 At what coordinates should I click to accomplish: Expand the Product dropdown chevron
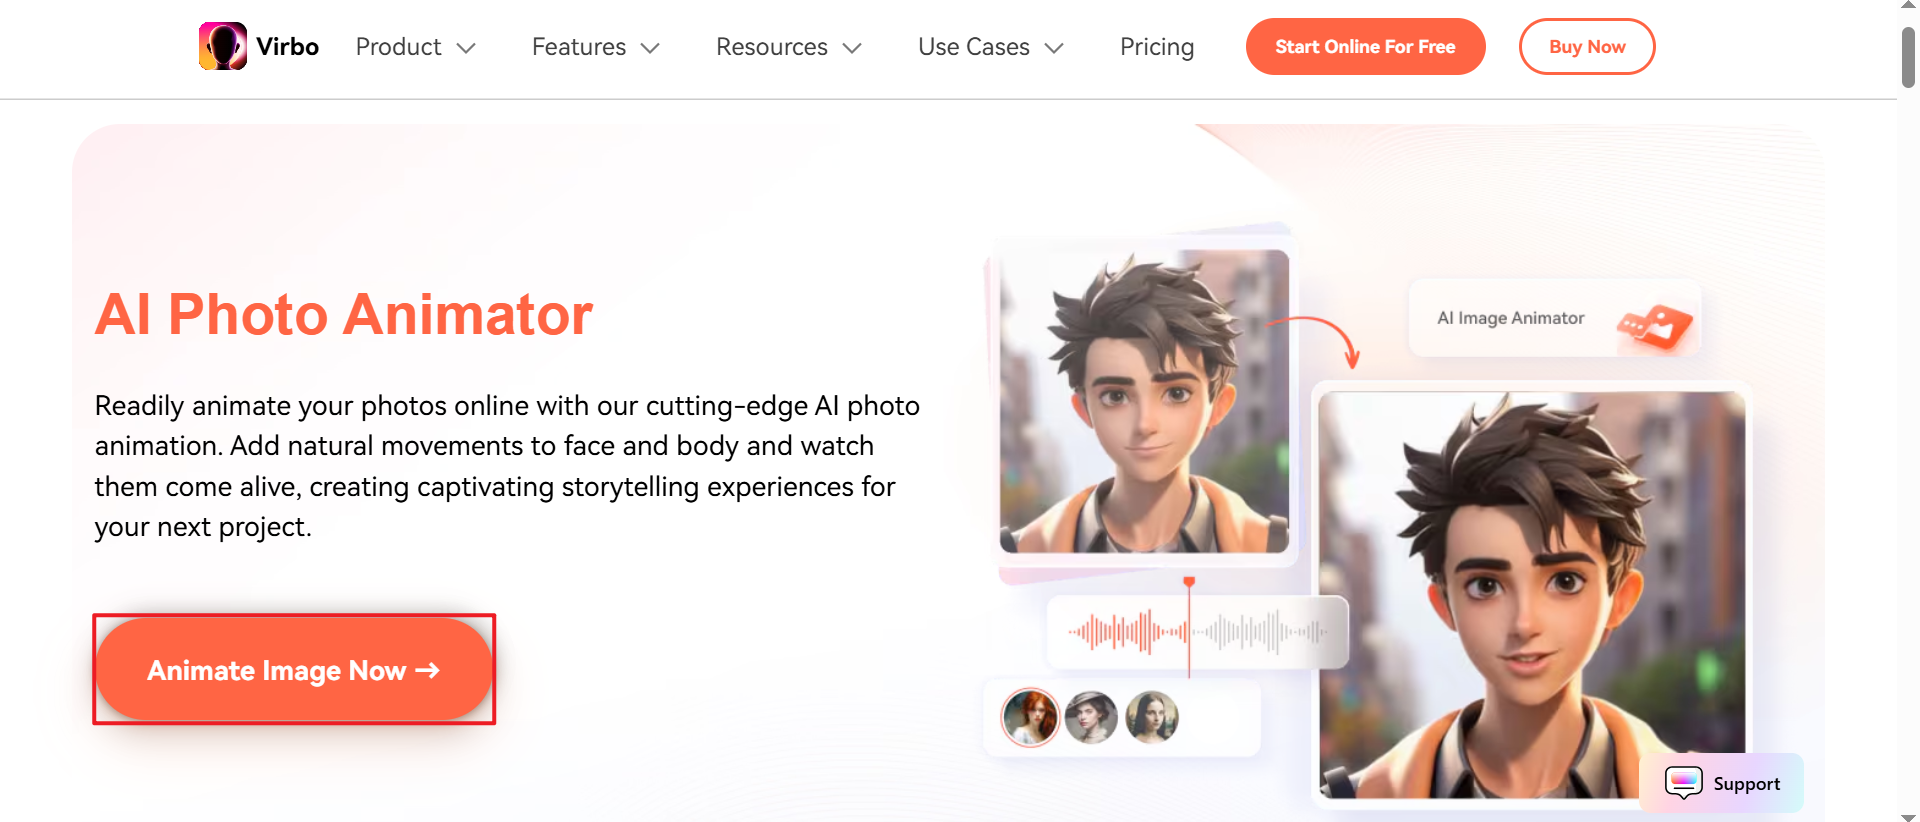(x=466, y=48)
